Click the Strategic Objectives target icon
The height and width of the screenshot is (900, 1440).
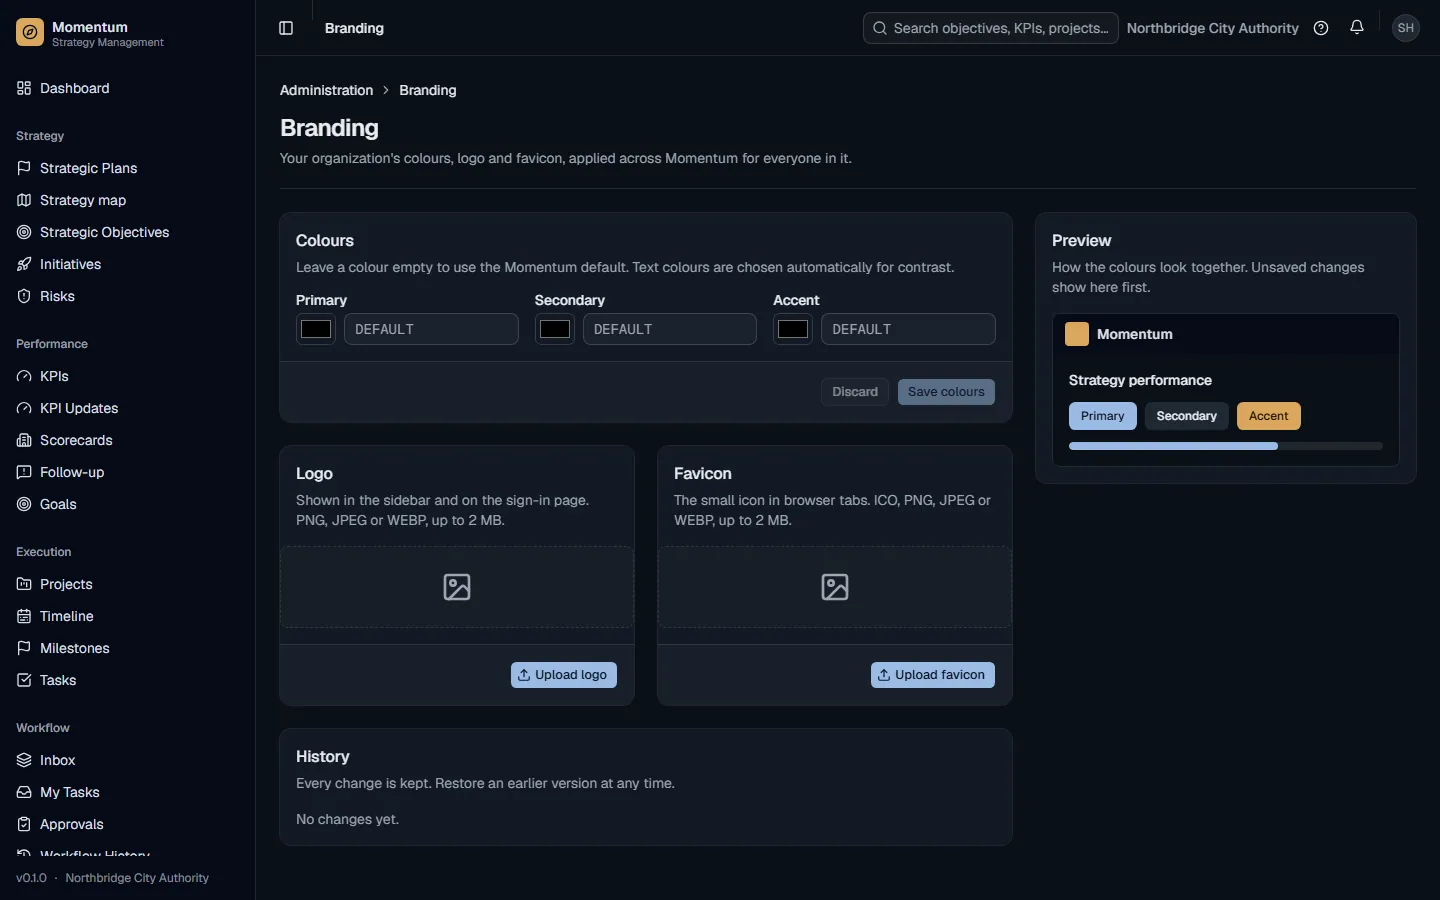pos(24,232)
